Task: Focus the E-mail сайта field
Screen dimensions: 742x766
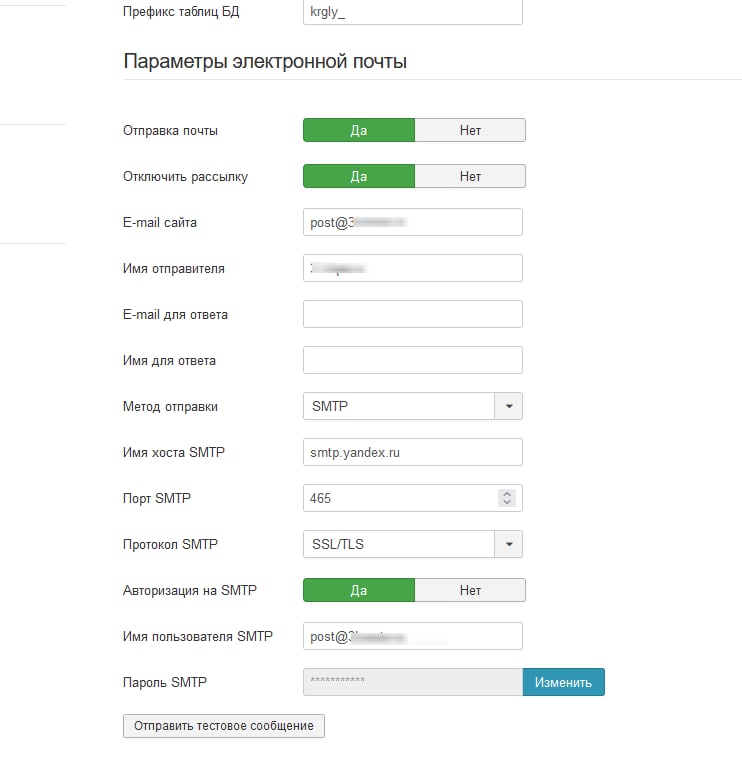Action: pos(413,222)
